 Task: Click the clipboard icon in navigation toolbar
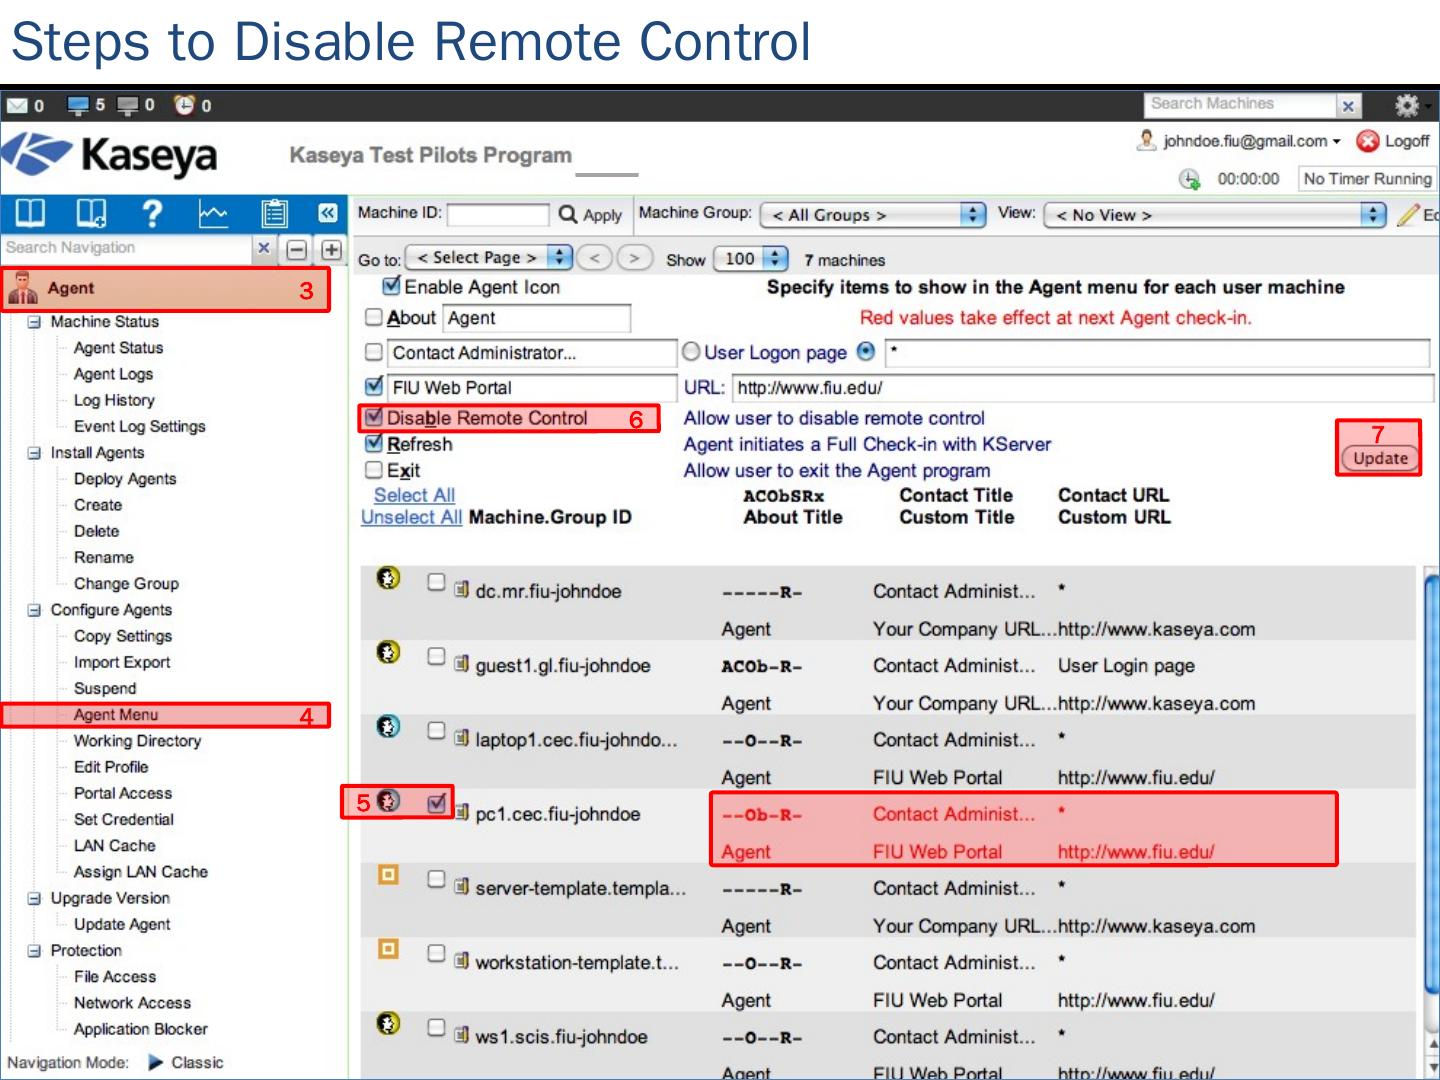(273, 214)
